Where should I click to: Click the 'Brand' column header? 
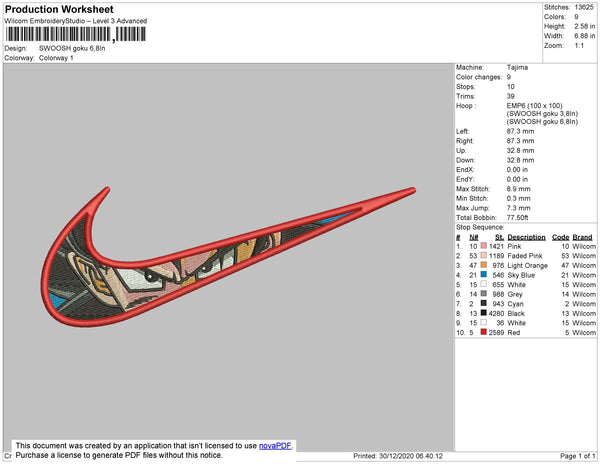coord(582,237)
